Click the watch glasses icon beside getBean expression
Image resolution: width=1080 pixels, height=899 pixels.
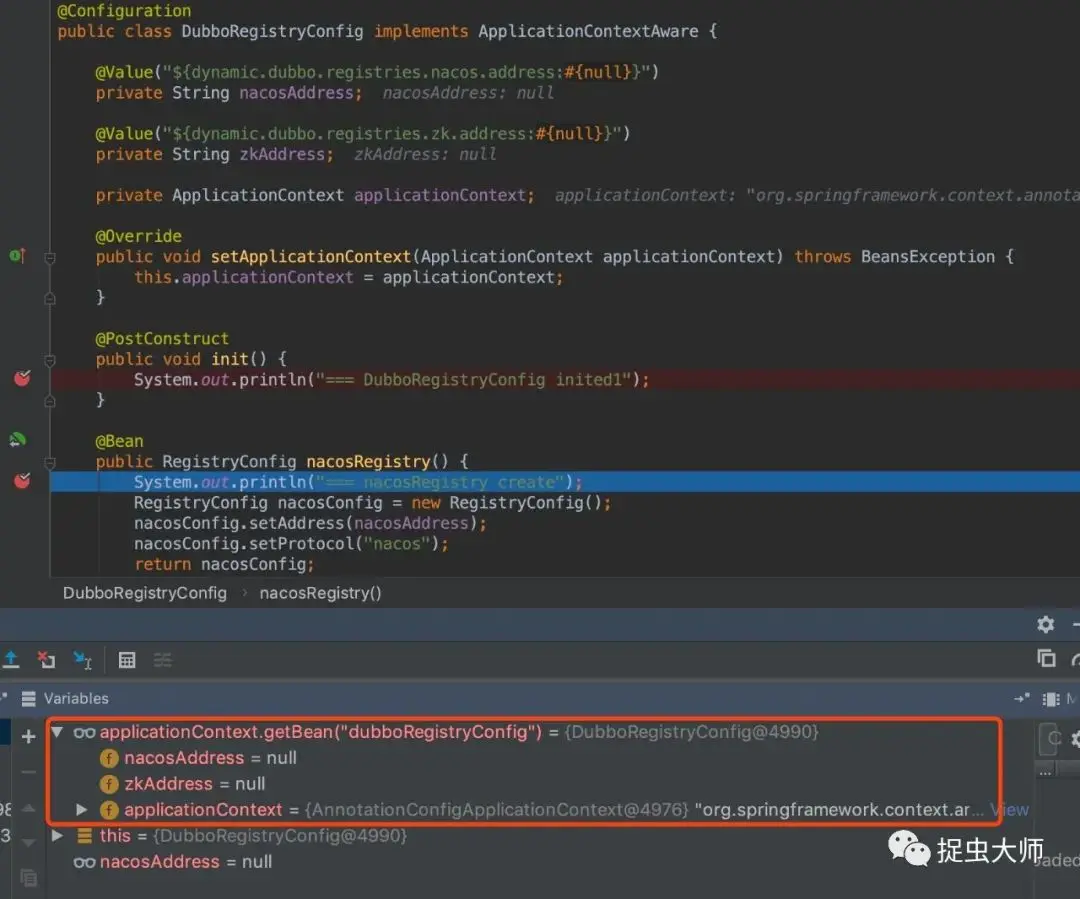pyautogui.click(x=84, y=732)
